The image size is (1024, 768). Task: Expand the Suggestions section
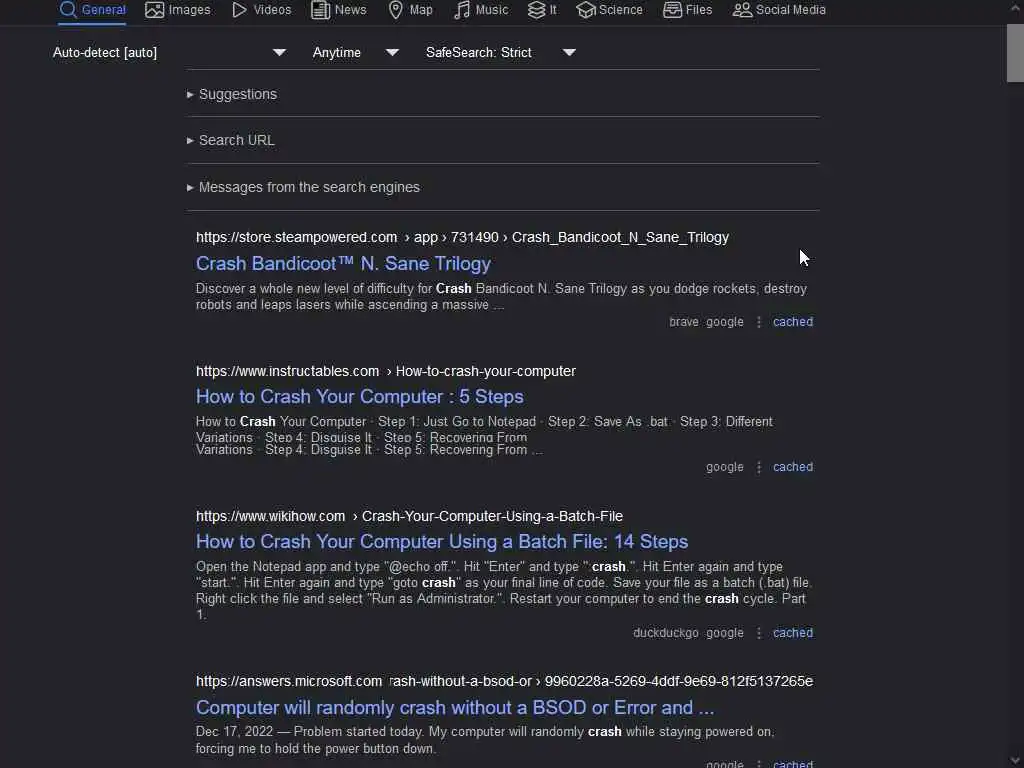238,94
